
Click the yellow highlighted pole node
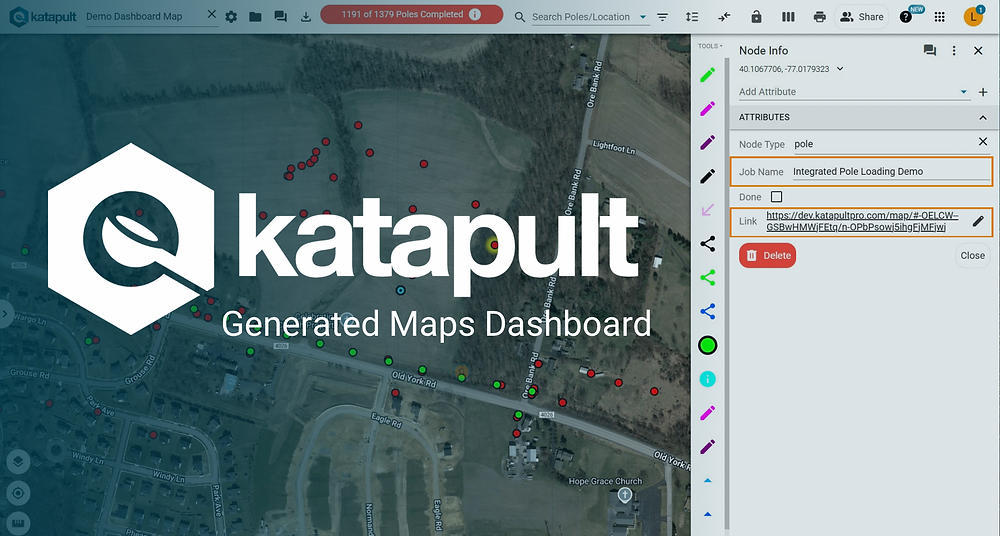[494, 245]
